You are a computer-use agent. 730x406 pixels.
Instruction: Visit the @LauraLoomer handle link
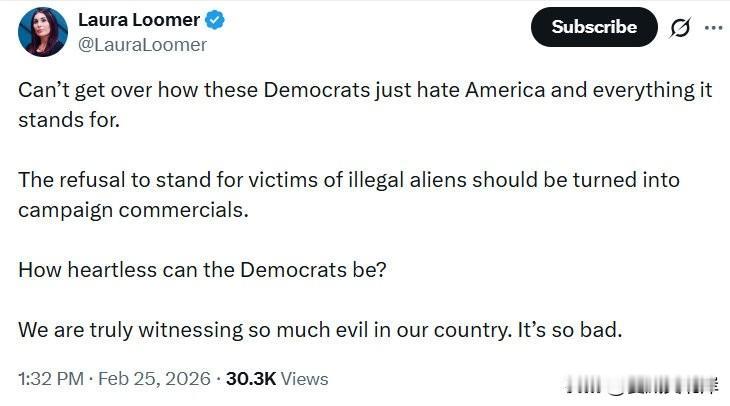[142, 45]
